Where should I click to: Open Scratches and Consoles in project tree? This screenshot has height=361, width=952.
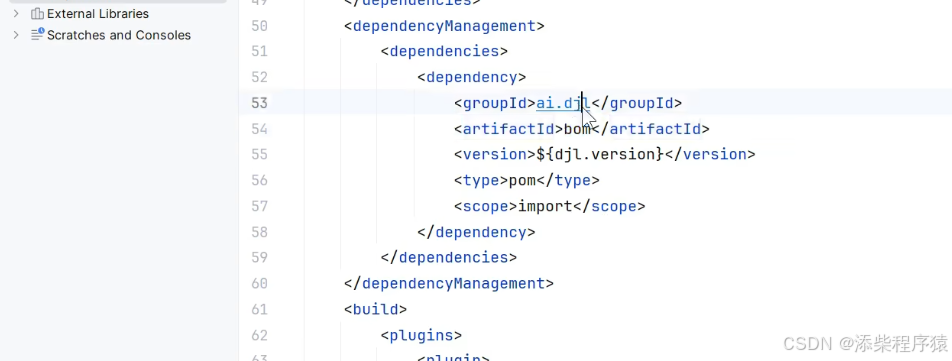(x=119, y=35)
